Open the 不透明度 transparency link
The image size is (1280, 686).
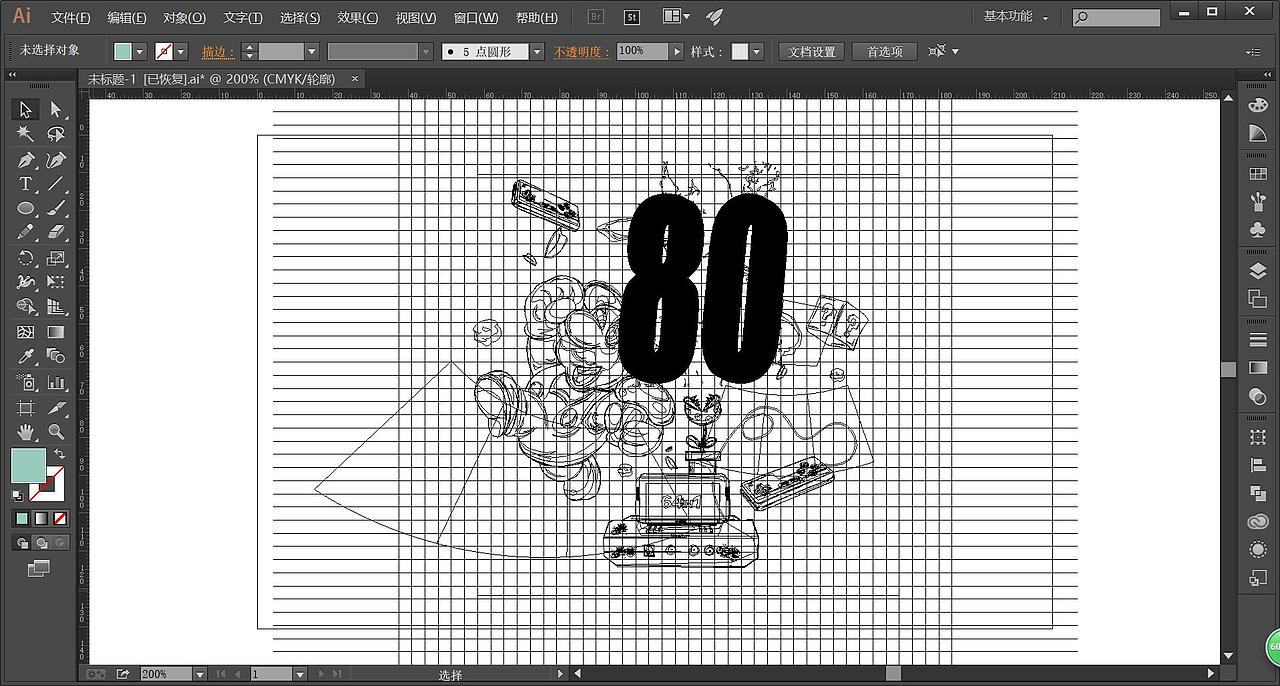click(x=581, y=52)
